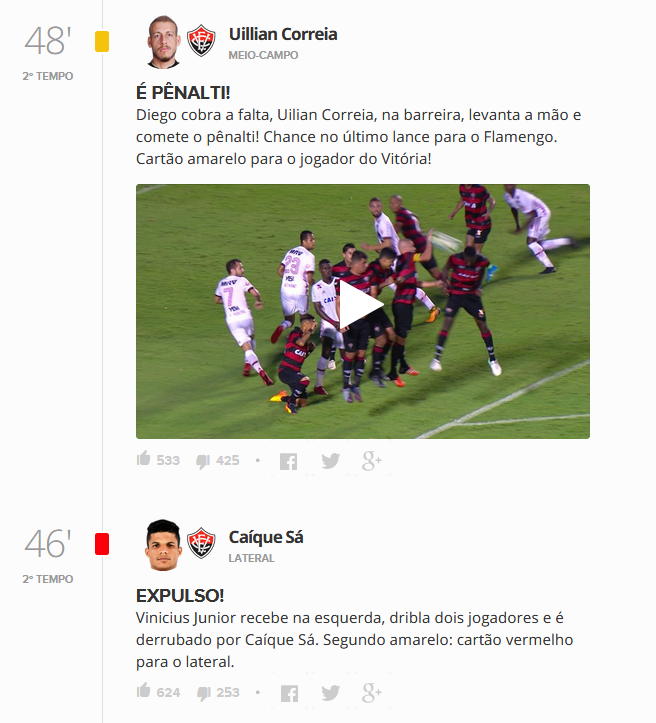Share the penalty post on Twitter
Viewport: 656px width, 723px height.
point(331,461)
